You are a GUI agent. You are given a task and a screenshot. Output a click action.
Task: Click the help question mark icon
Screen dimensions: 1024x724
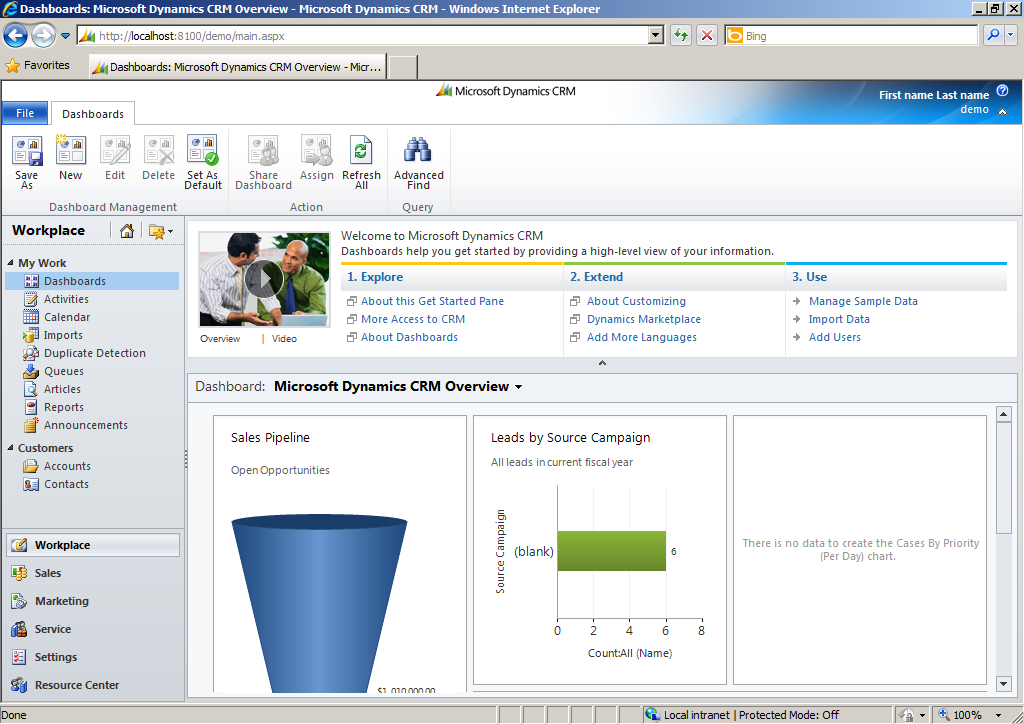pos(1002,91)
